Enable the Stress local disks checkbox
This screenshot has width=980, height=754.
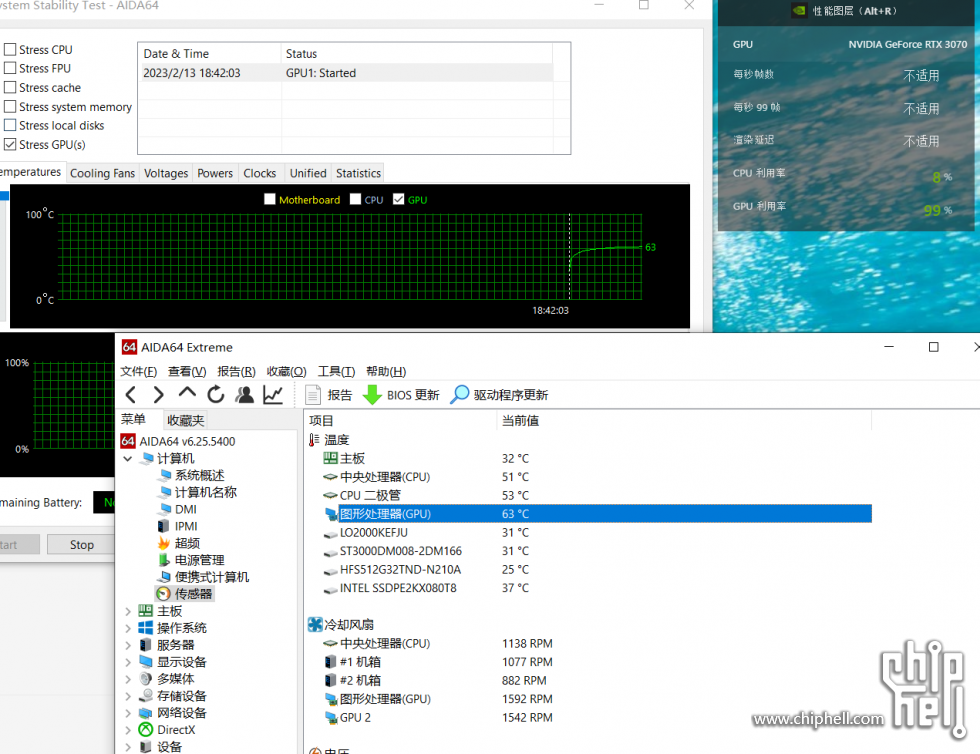point(10,125)
